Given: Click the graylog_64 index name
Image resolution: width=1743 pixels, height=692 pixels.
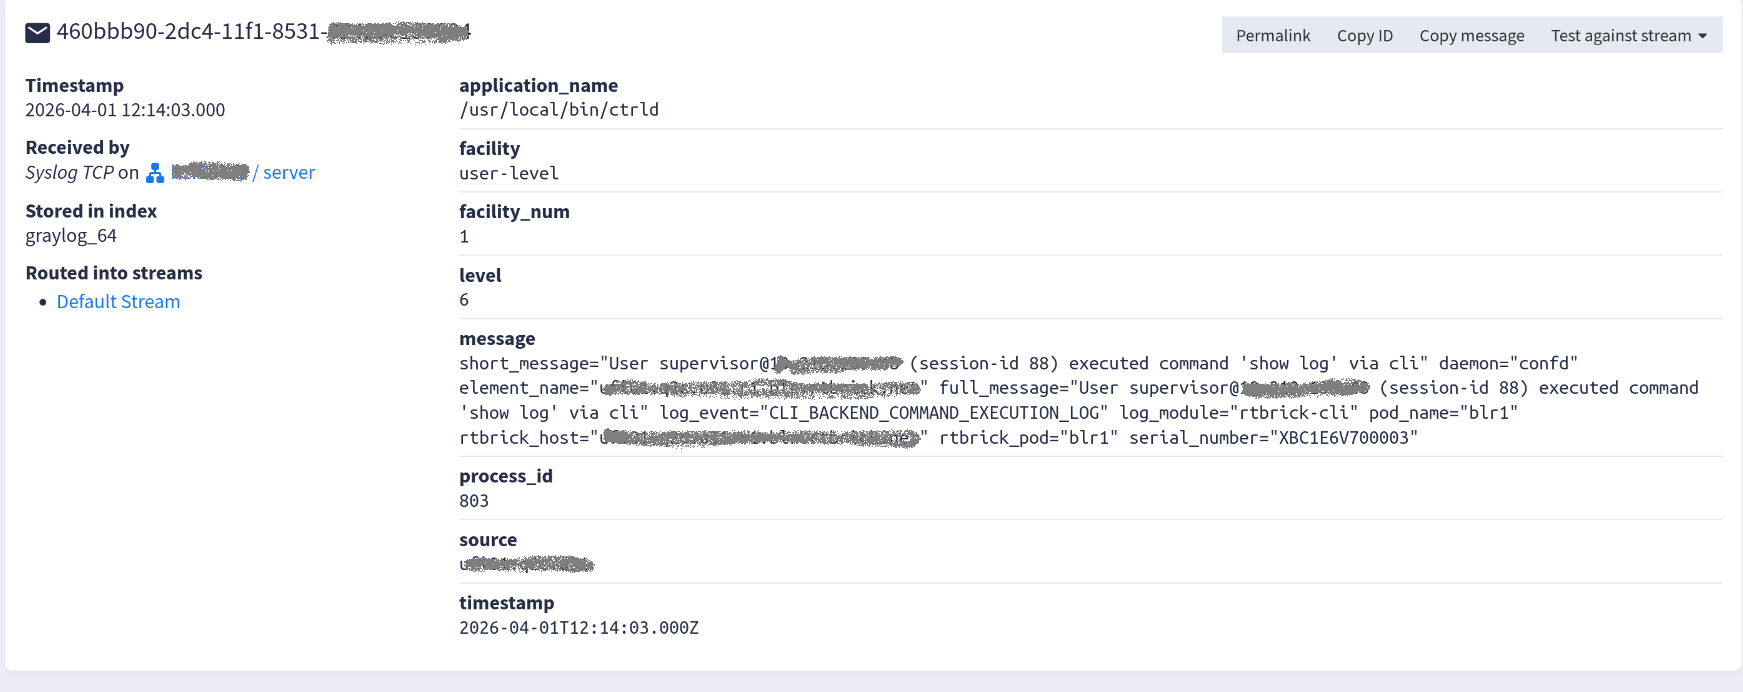Looking at the screenshot, I should point(71,235).
